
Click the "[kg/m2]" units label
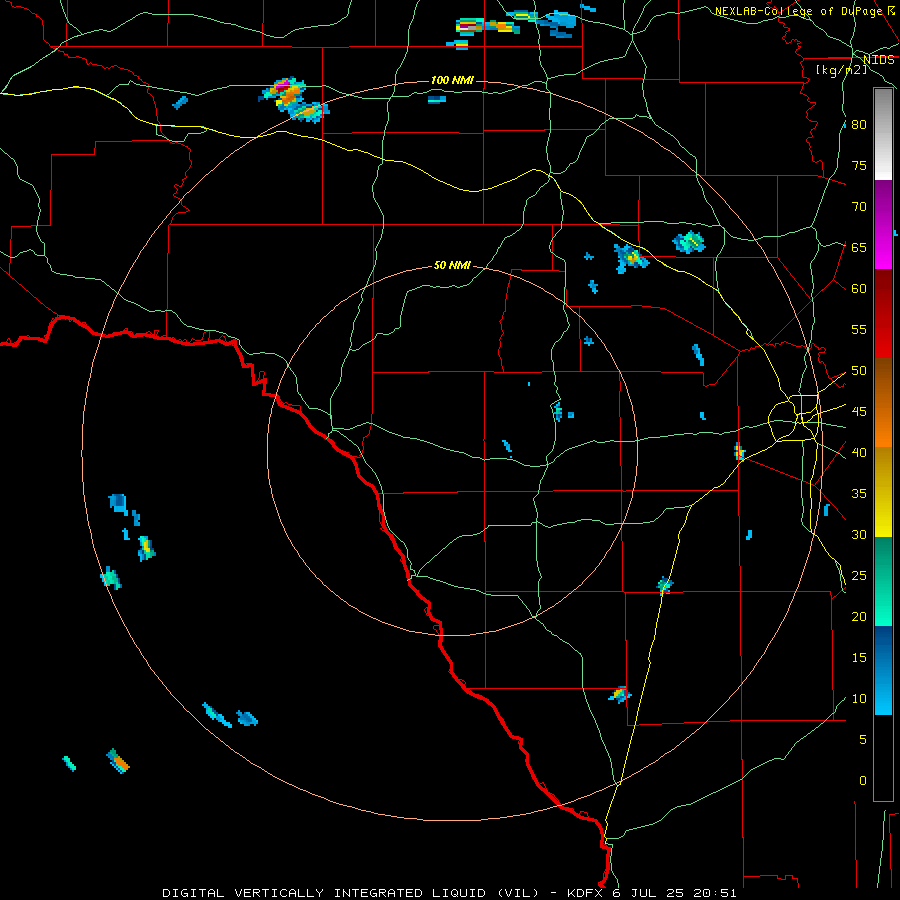841,70
